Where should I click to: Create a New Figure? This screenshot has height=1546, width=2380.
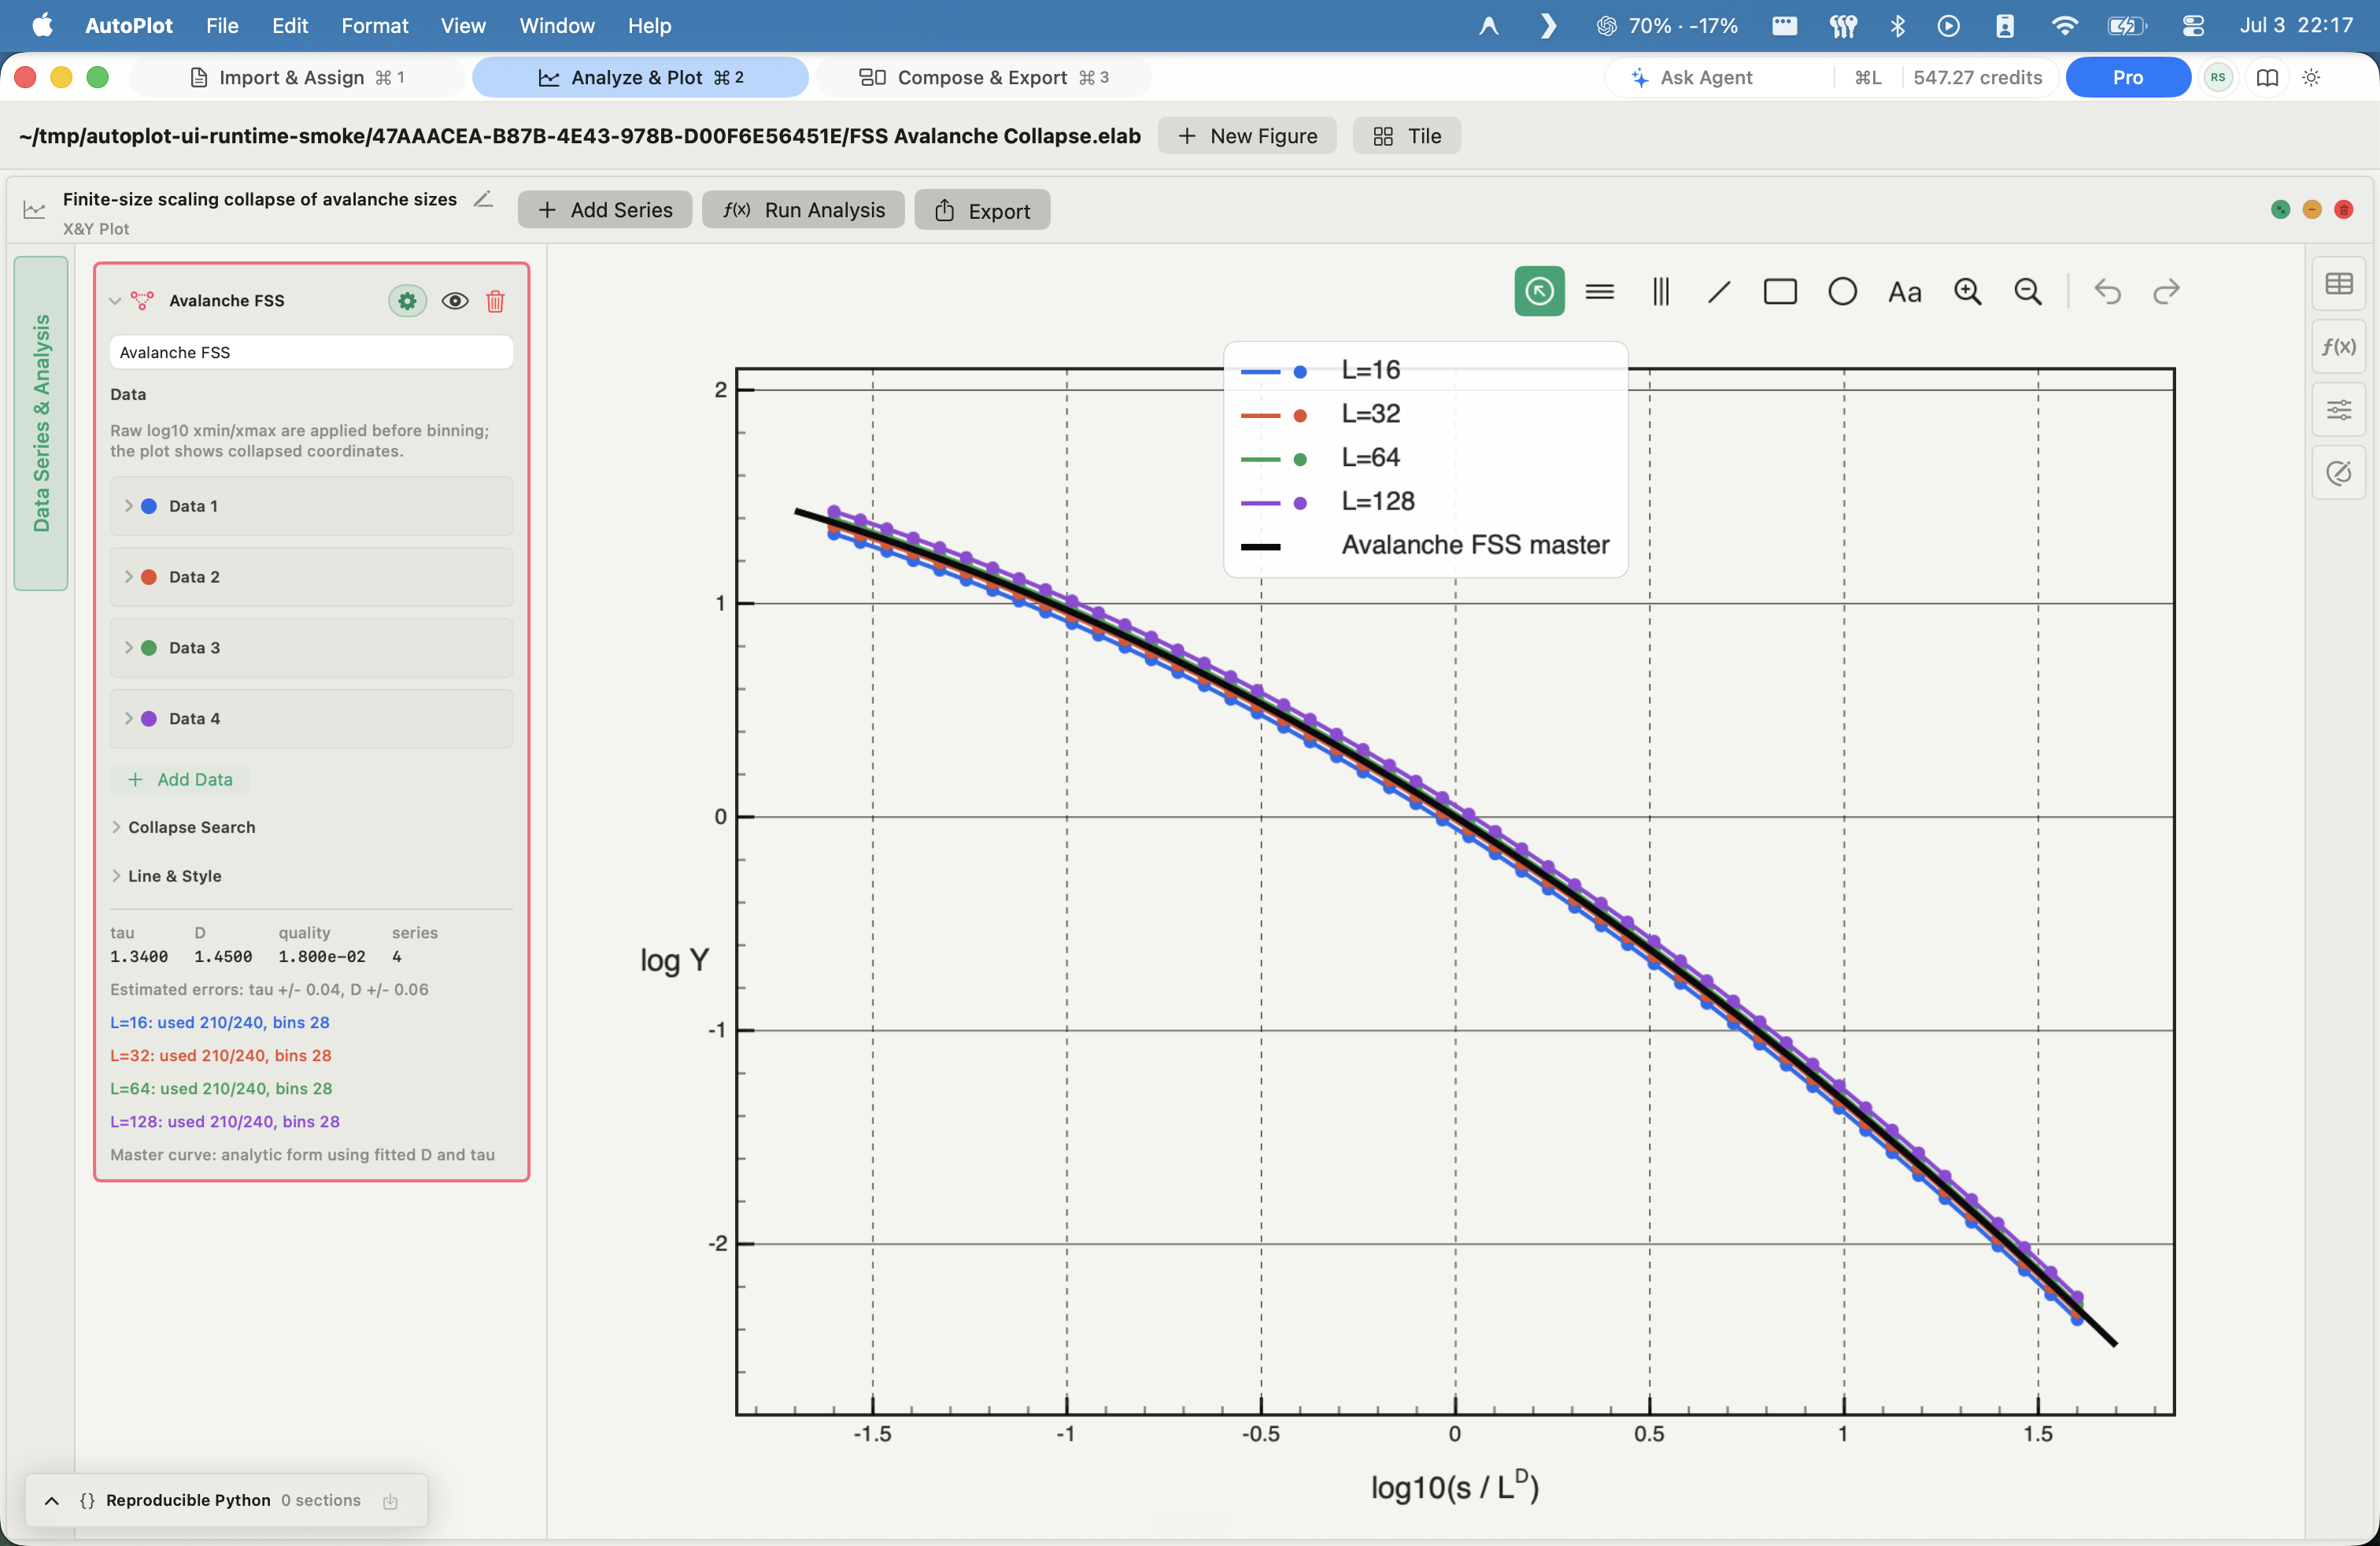1246,136
